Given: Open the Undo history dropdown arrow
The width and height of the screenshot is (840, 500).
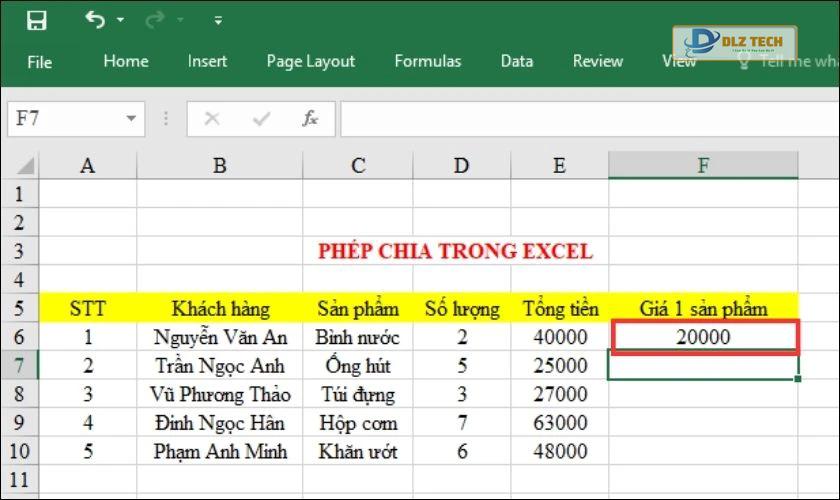Looking at the screenshot, I should click(x=121, y=20).
